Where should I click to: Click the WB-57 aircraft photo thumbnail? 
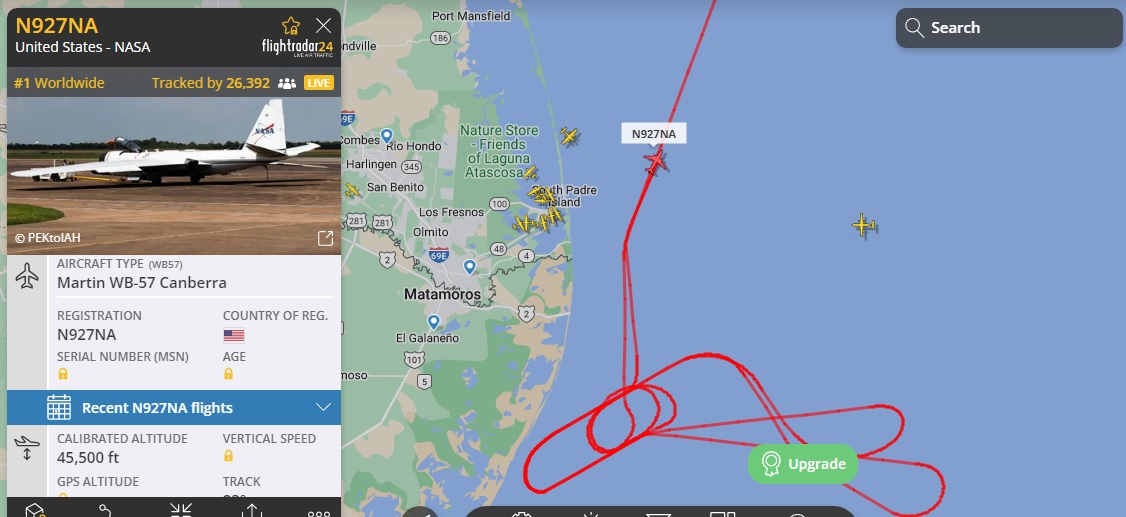click(x=174, y=176)
